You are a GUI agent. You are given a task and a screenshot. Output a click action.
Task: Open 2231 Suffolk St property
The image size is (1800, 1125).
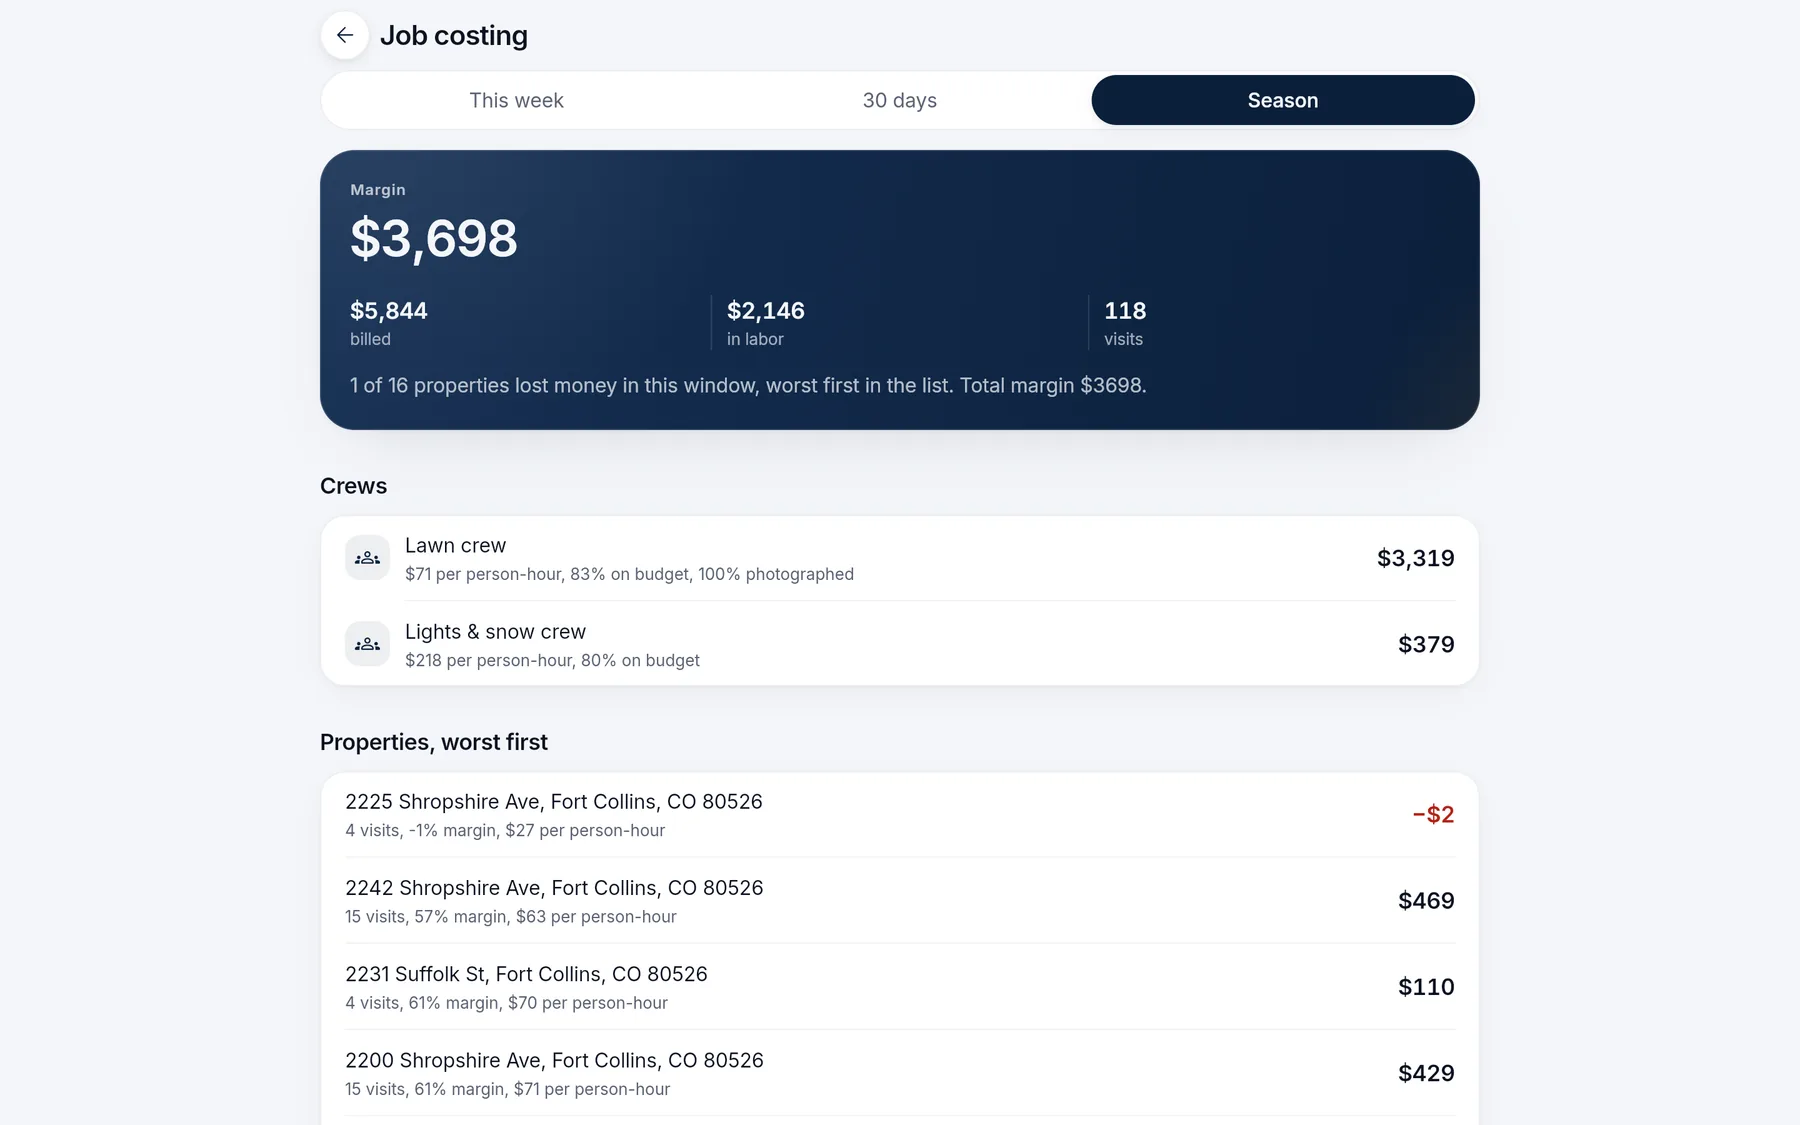click(x=900, y=987)
